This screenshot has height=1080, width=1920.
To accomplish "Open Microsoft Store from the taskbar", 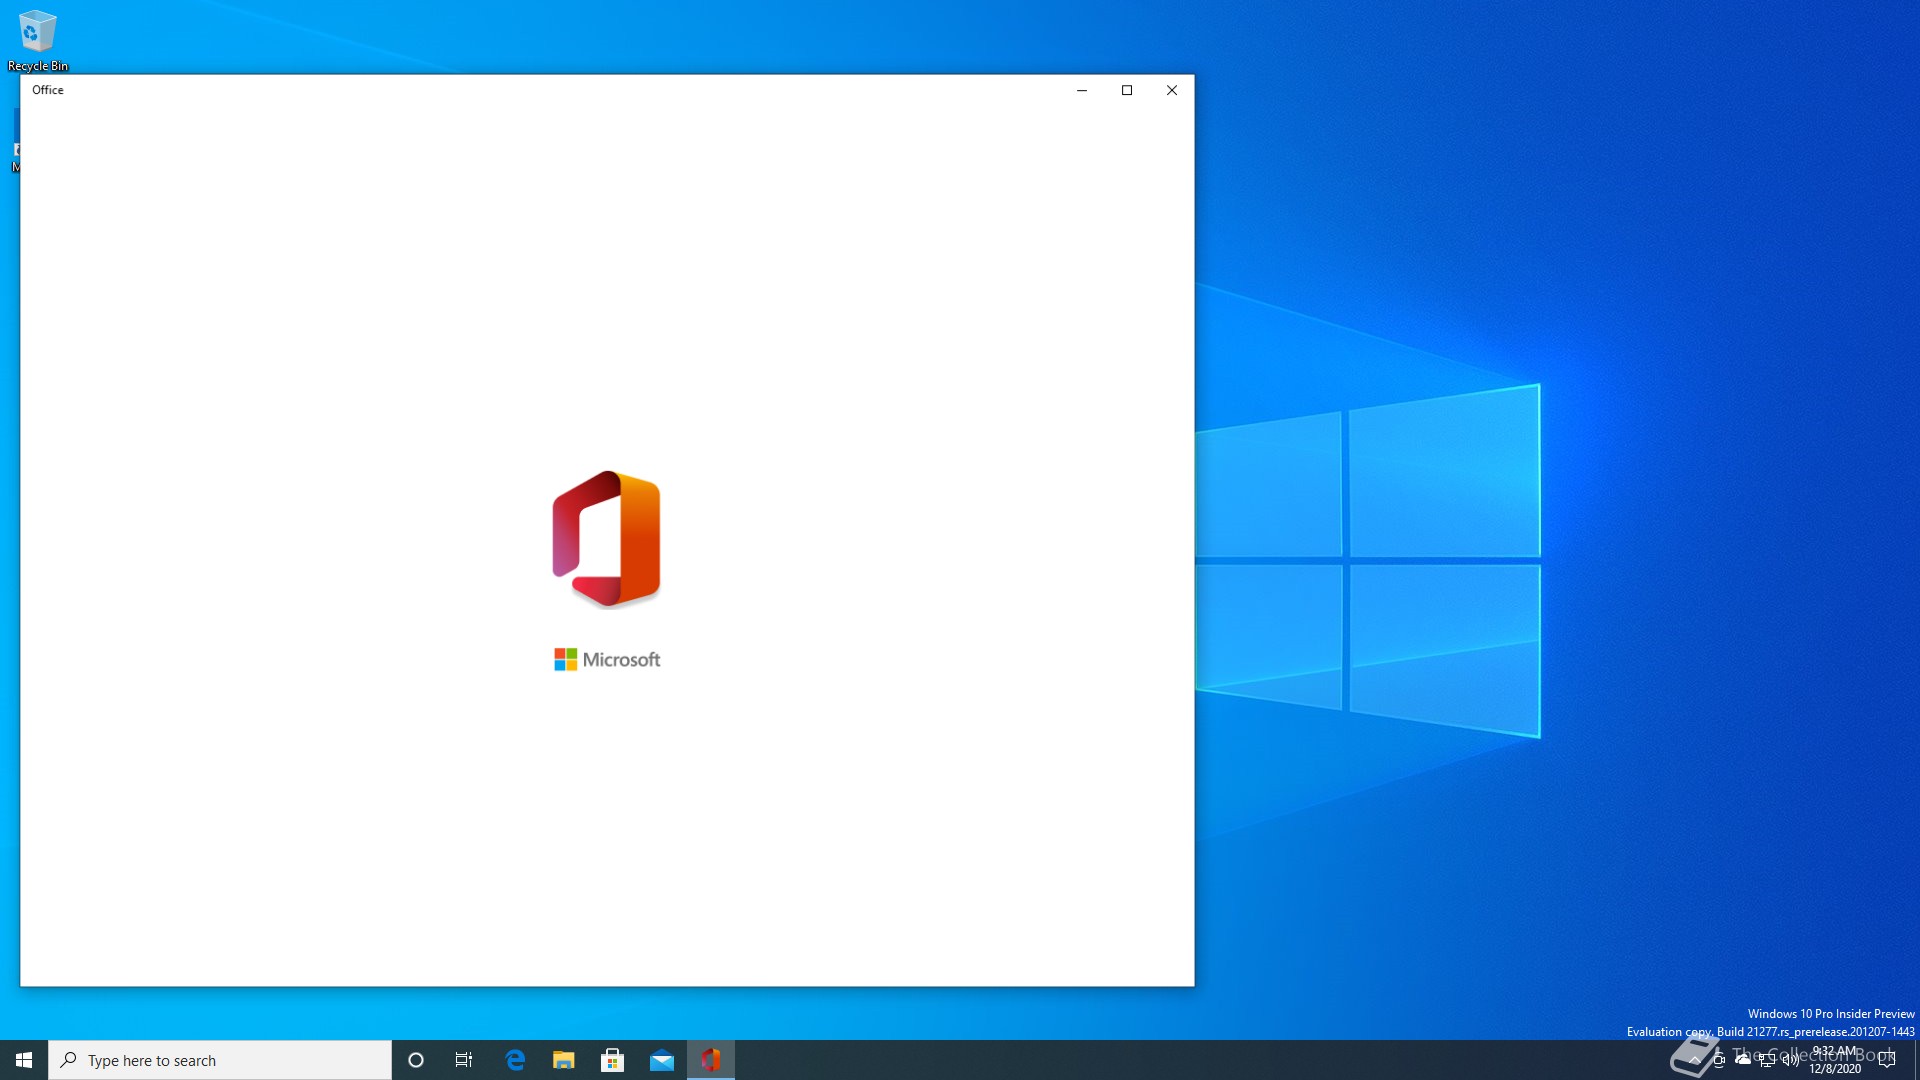I will [x=613, y=1060].
